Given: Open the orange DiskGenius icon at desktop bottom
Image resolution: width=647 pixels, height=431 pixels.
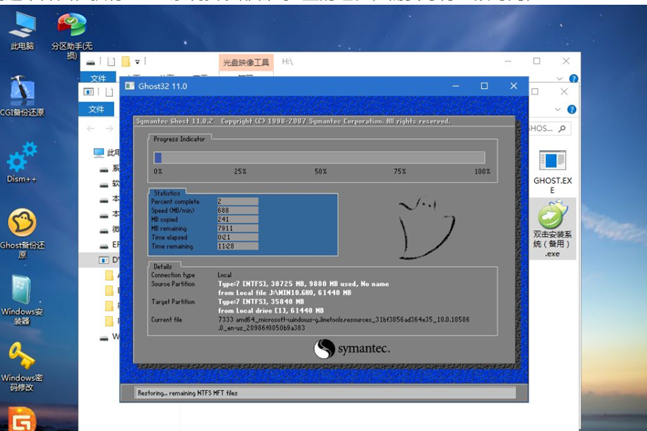Looking at the screenshot, I should (22, 419).
